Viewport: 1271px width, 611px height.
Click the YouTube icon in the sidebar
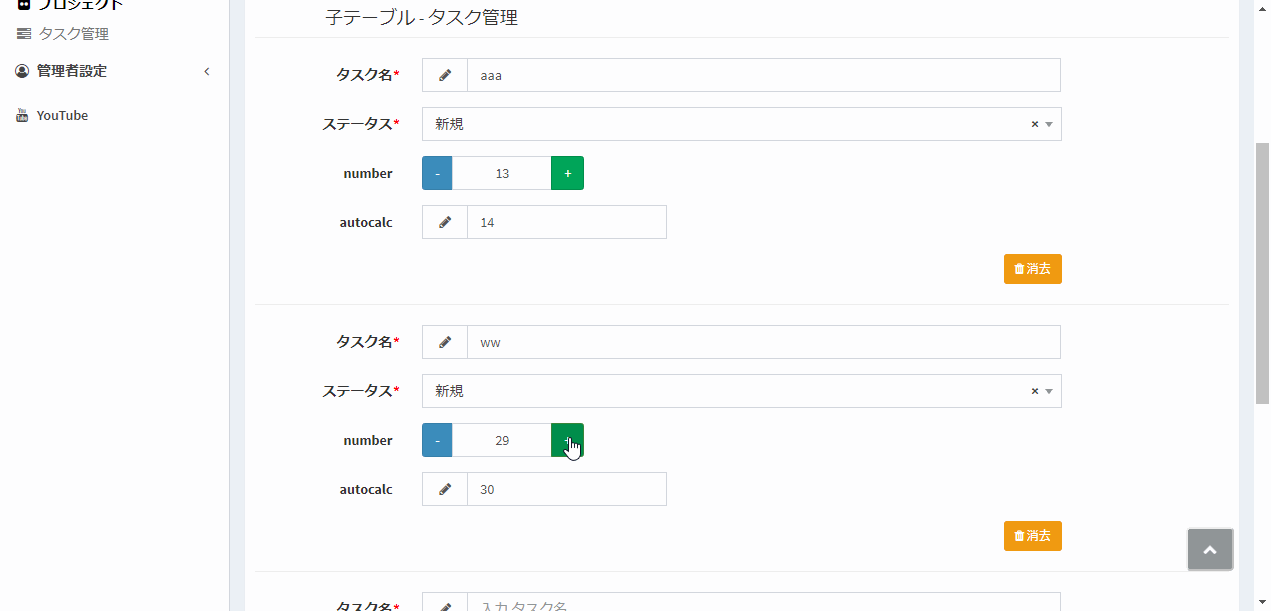pos(22,114)
